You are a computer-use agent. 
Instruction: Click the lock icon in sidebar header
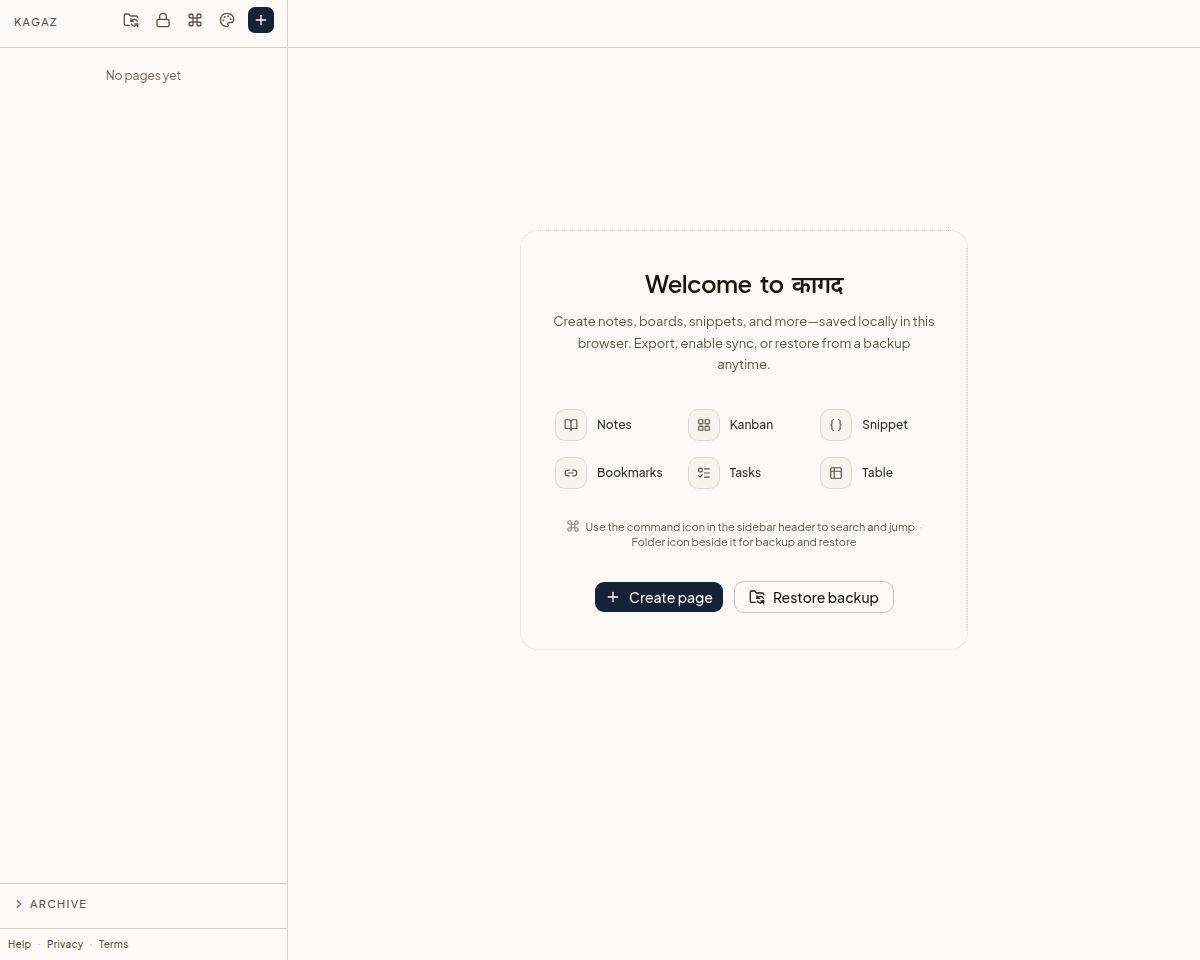pos(163,20)
